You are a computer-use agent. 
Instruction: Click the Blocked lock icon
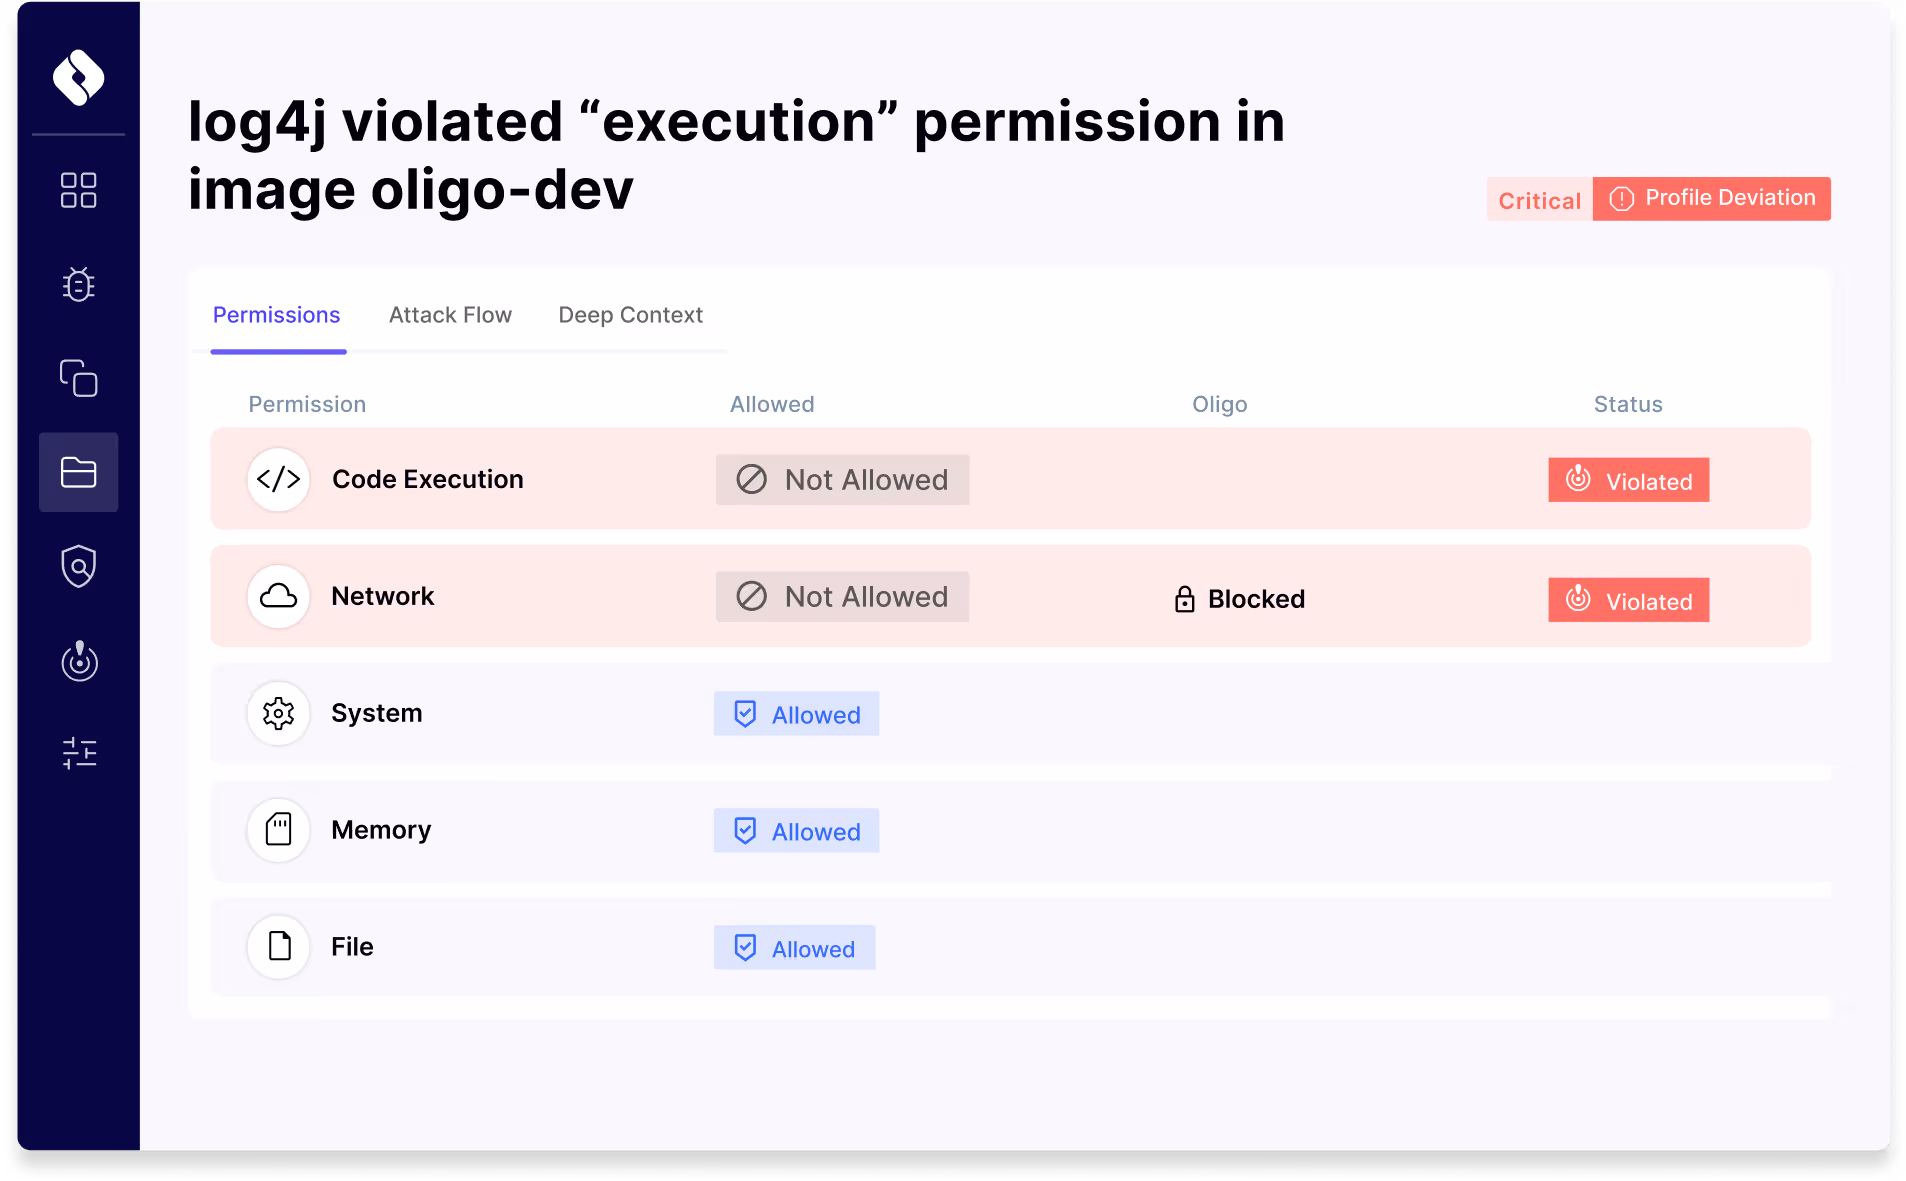coord(1184,599)
